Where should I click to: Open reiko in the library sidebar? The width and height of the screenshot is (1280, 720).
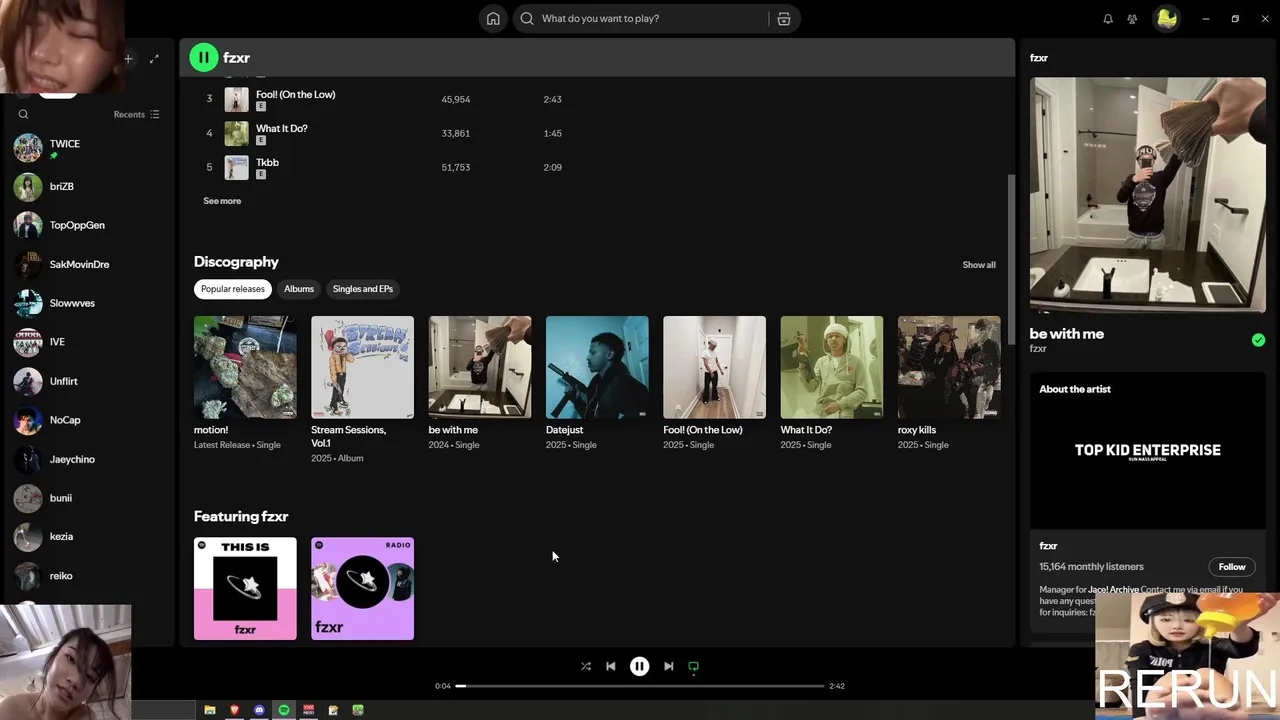coord(87,576)
